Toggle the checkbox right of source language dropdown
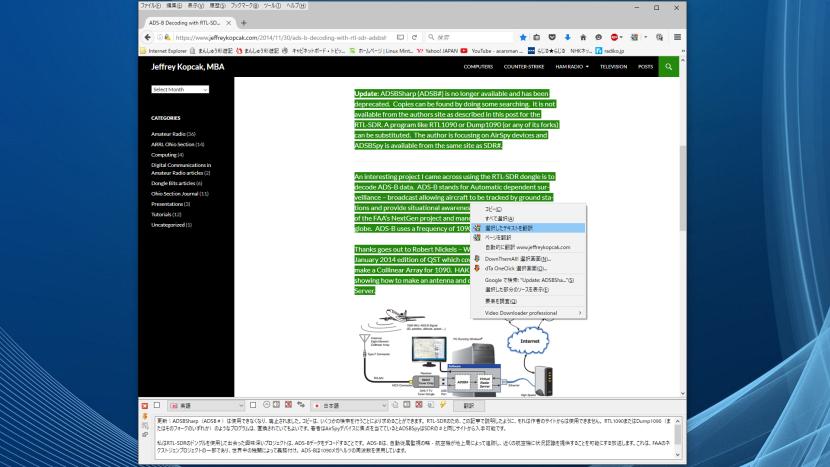The image size is (830, 467). pos(253,405)
